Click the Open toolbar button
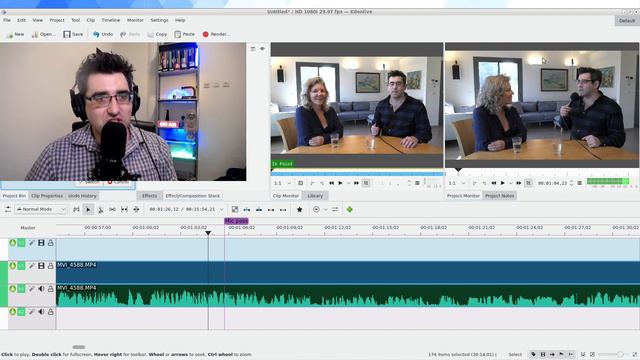This screenshot has width=640, height=360. point(44,34)
